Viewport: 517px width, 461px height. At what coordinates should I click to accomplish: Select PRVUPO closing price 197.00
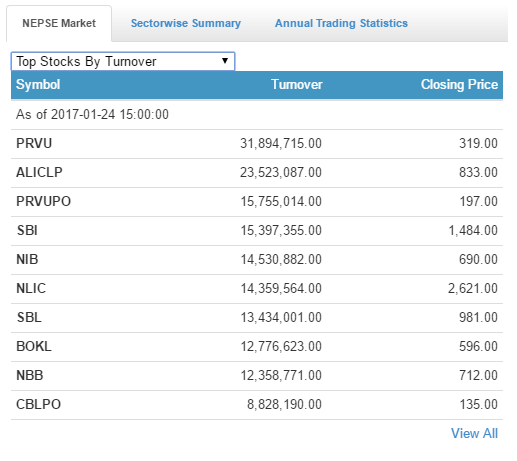tap(479, 201)
